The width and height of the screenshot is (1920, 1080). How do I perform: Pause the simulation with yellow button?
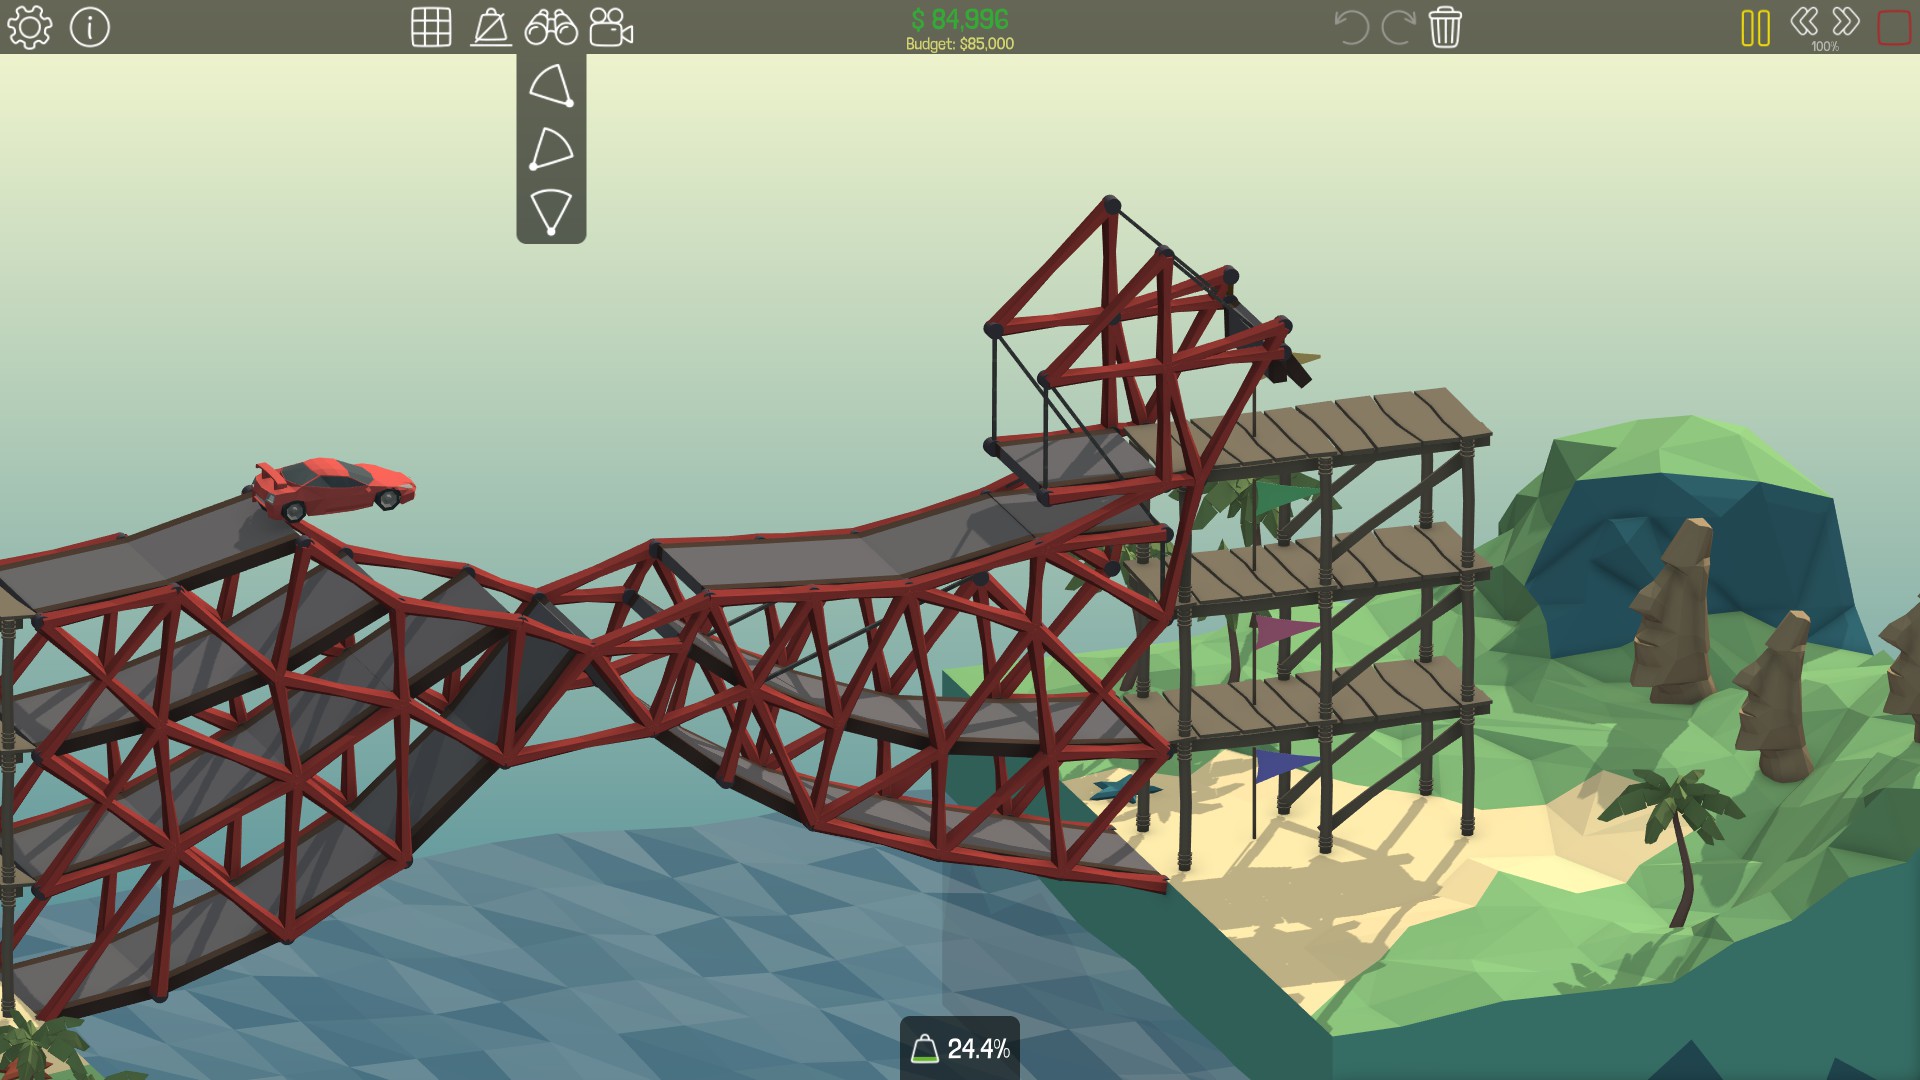click(x=1755, y=28)
